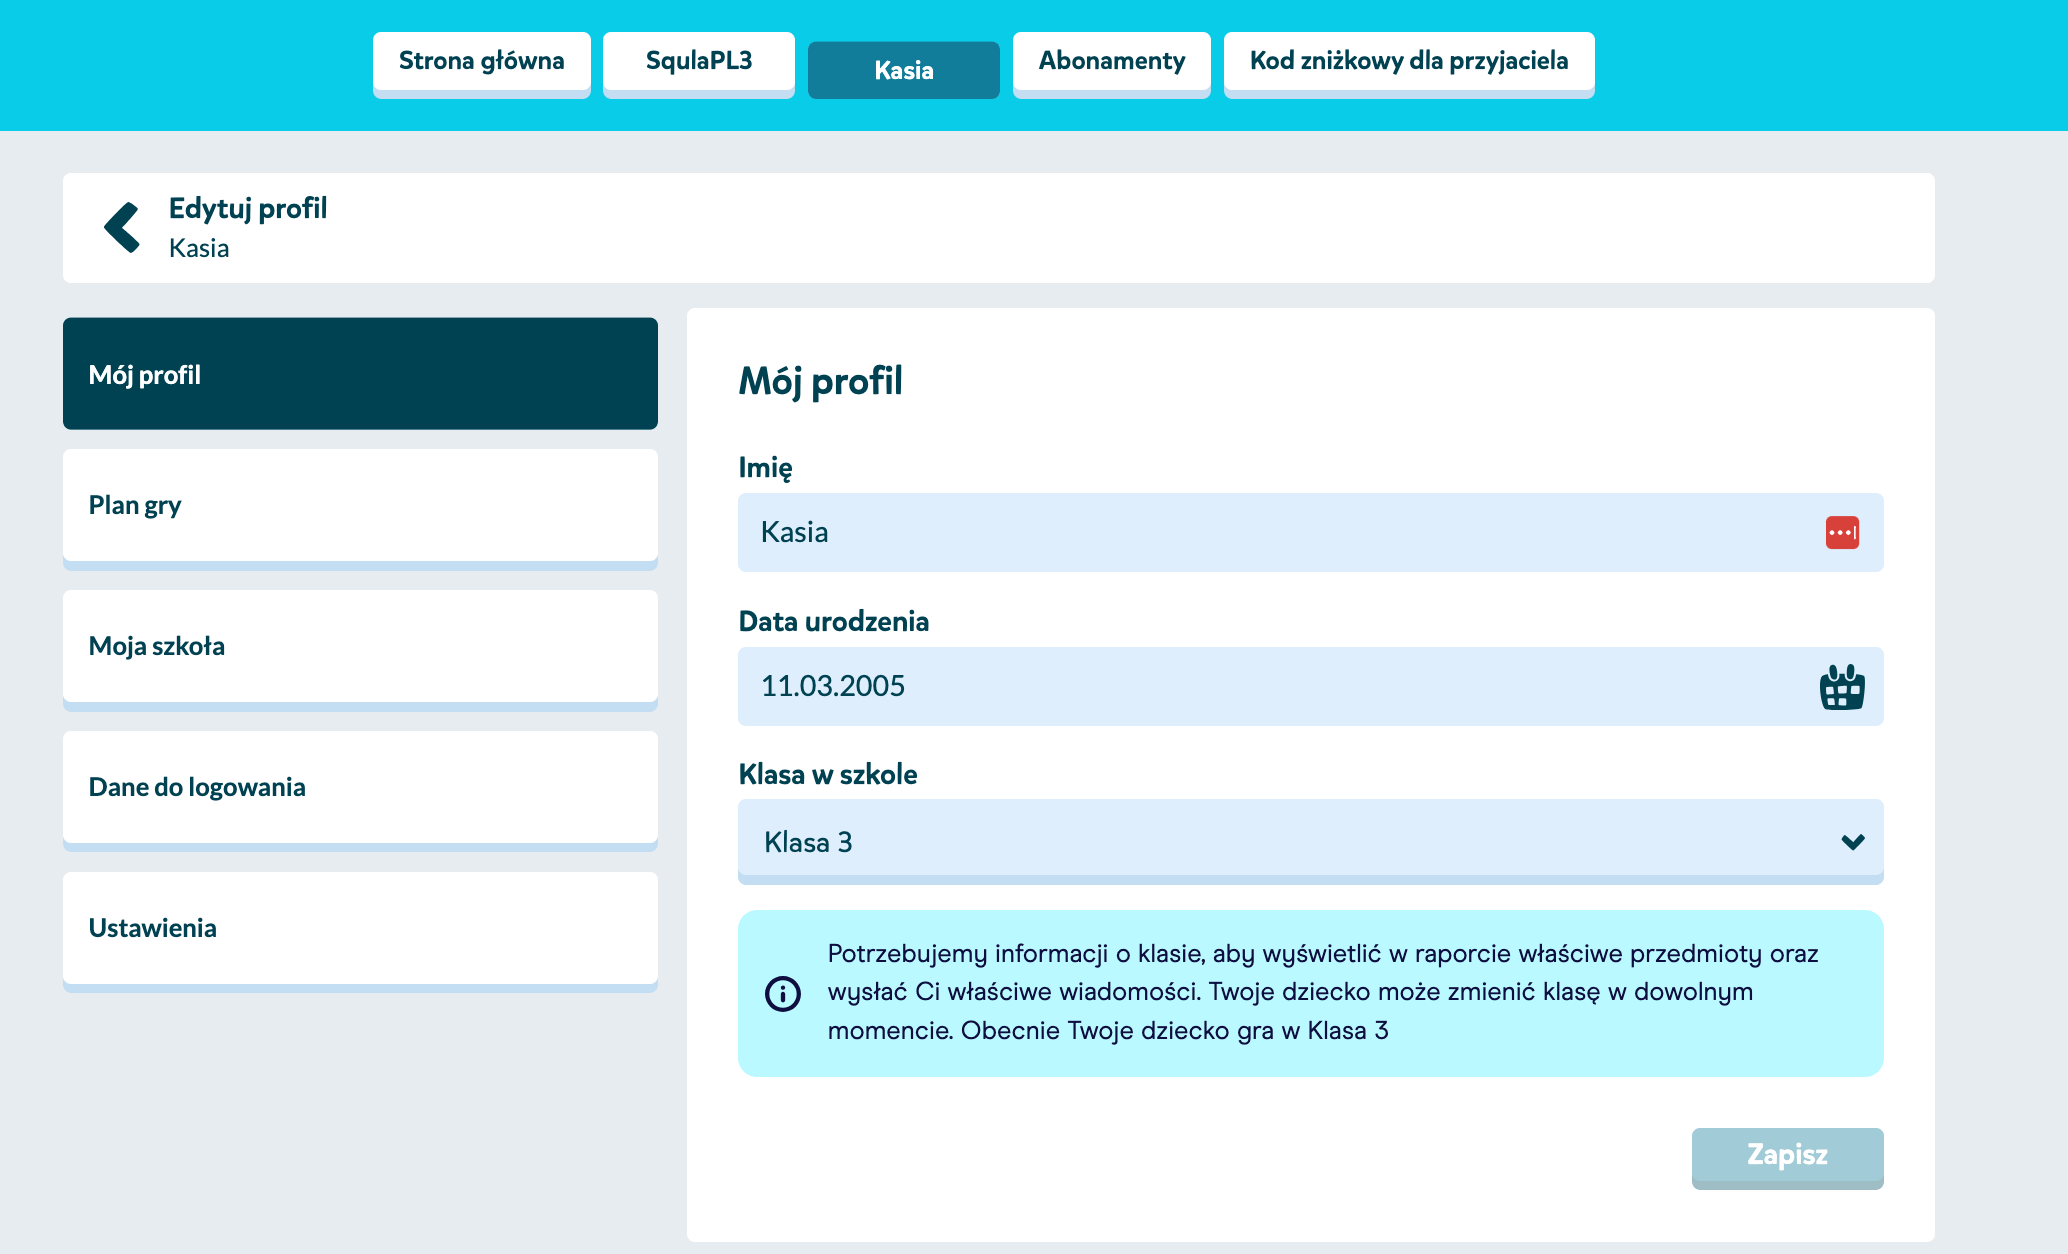Expand the Klasa w szkole dropdown arrow
The width and height of the screenshot is (2068, 1254).
pyautogui.click(x=1852, y=842)
